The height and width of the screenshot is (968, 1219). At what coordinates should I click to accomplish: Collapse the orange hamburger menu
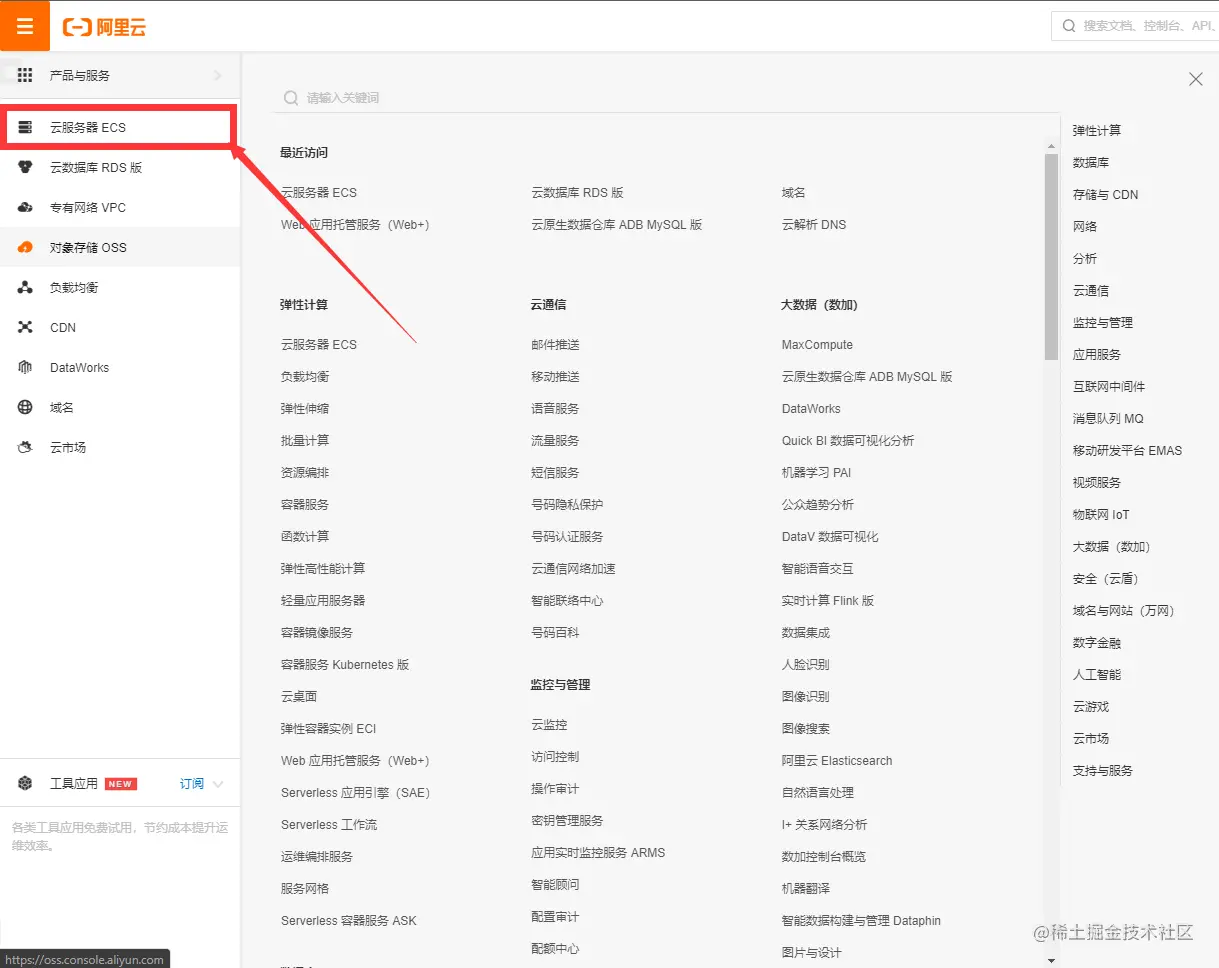pyautogui.click(x=25, y=26)
